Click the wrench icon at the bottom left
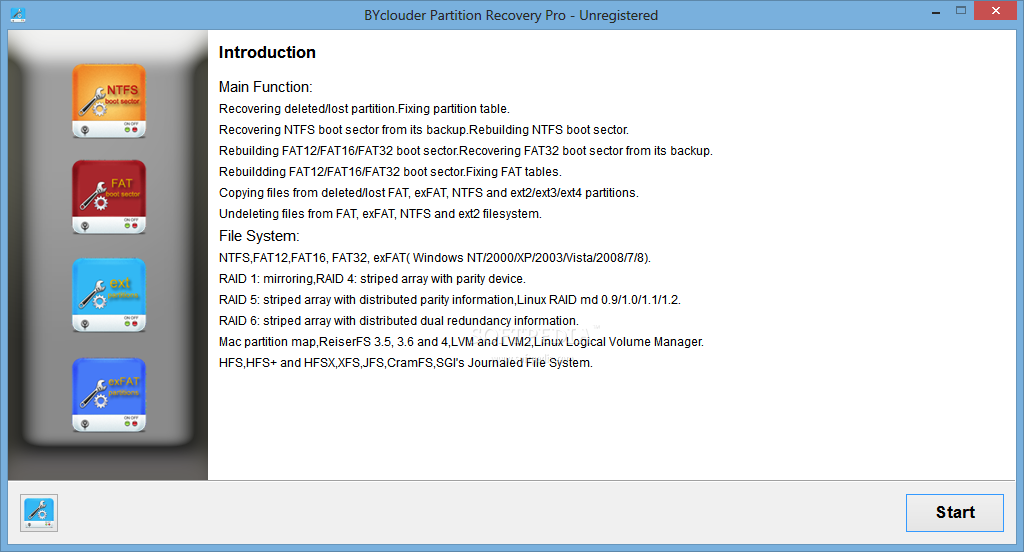The image size is (1024, 552). tap(39, 513)
